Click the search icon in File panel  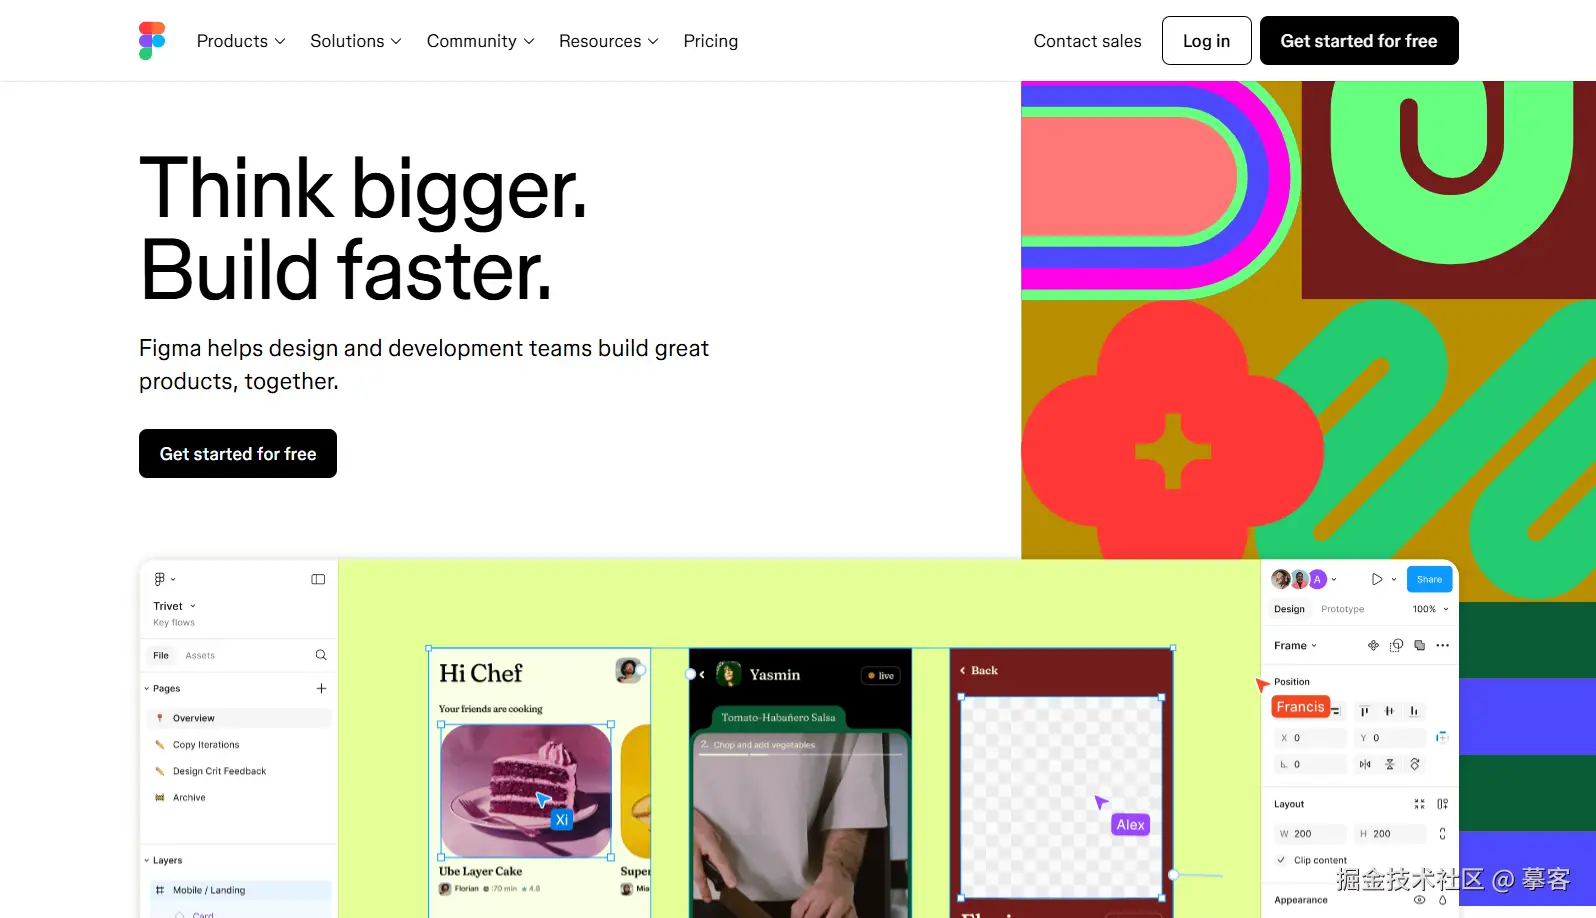point(321,655)
